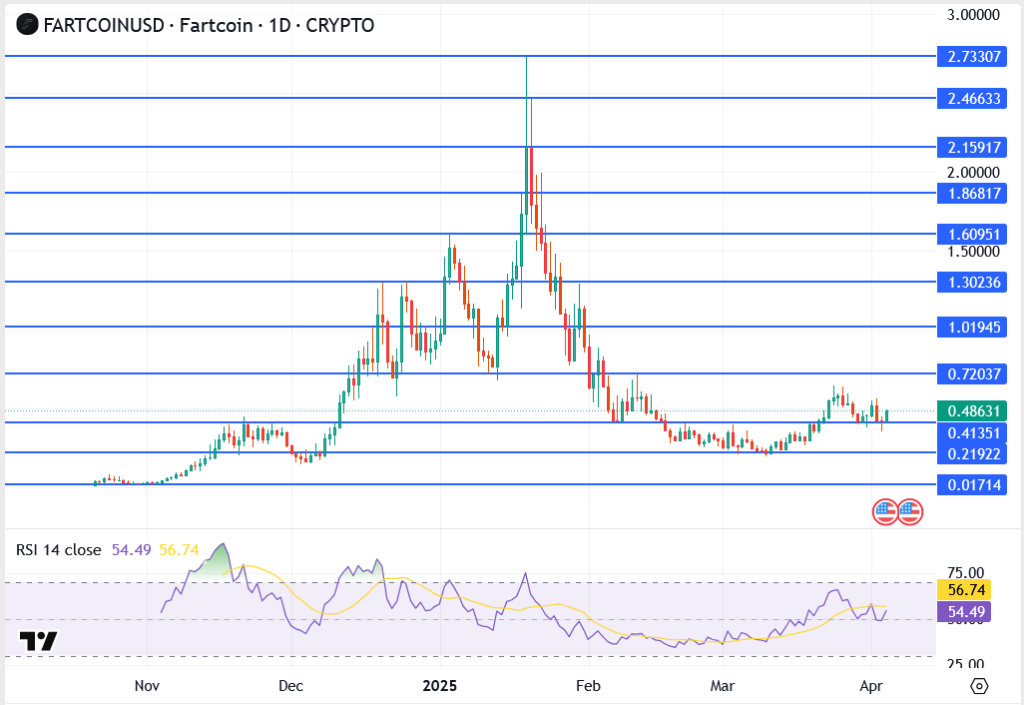
Task: Select the 1.01945 horizontal line price label
Action: tap(973, 327)
